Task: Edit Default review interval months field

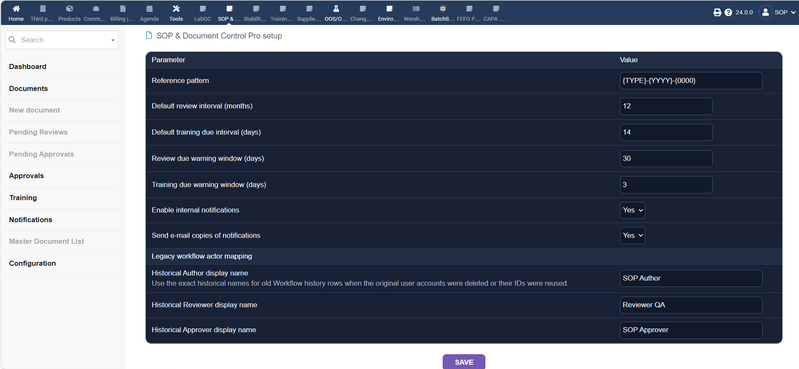Action: tap(666, 107)
